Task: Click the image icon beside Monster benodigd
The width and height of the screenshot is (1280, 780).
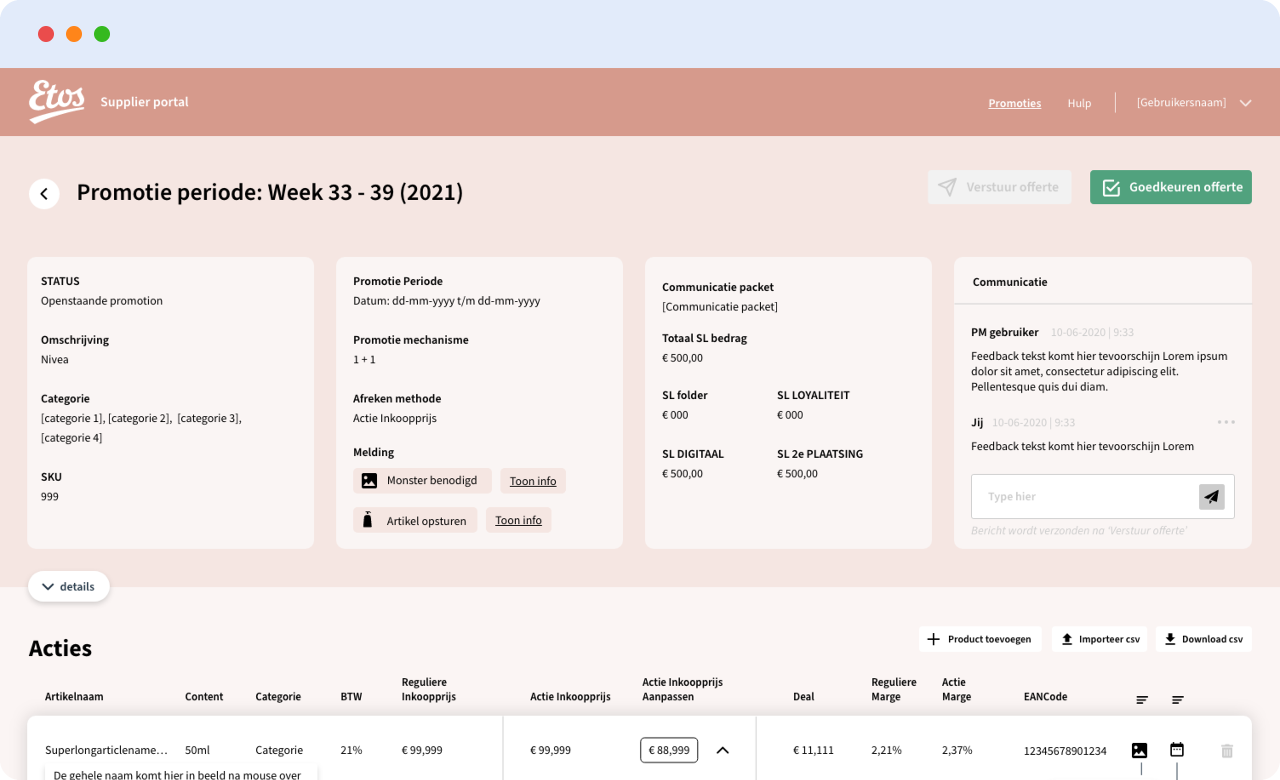Action: [369, 481]
